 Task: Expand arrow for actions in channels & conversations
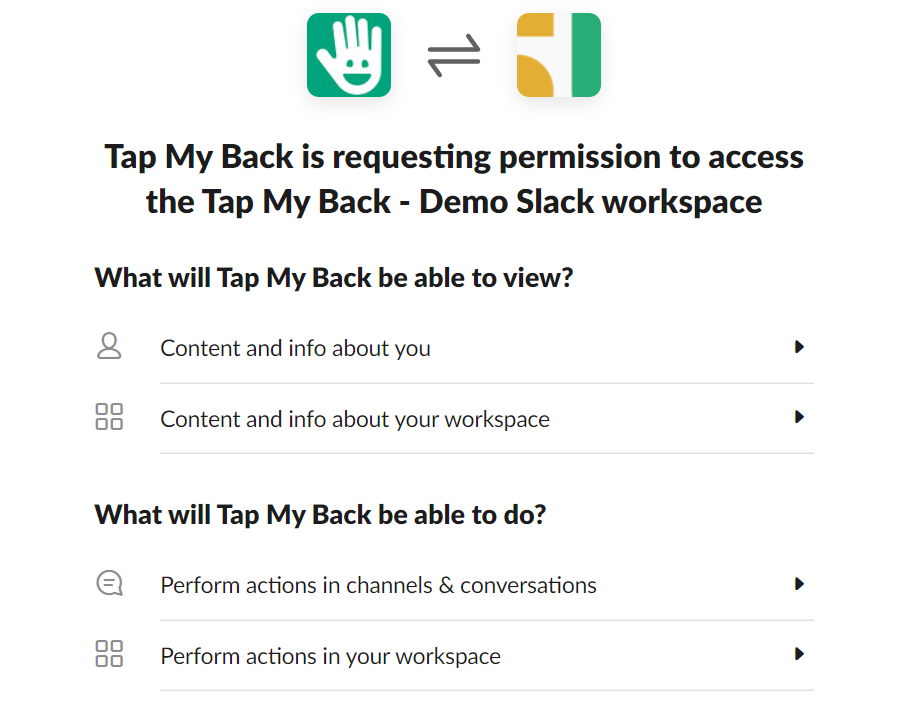799,584
